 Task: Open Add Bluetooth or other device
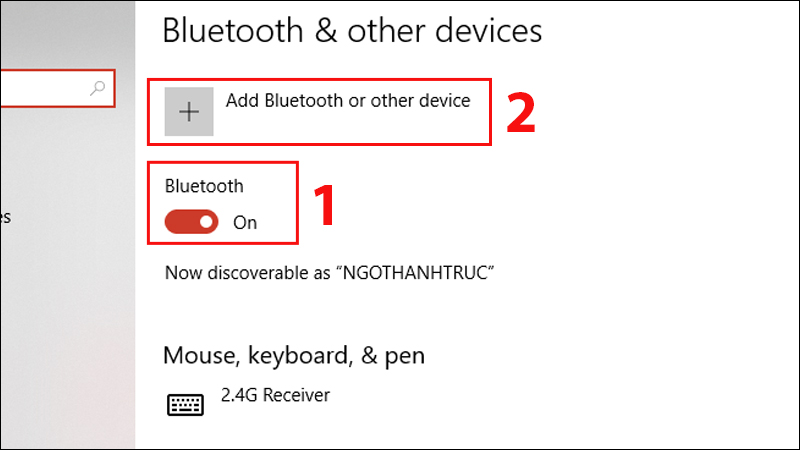point(319,112)
